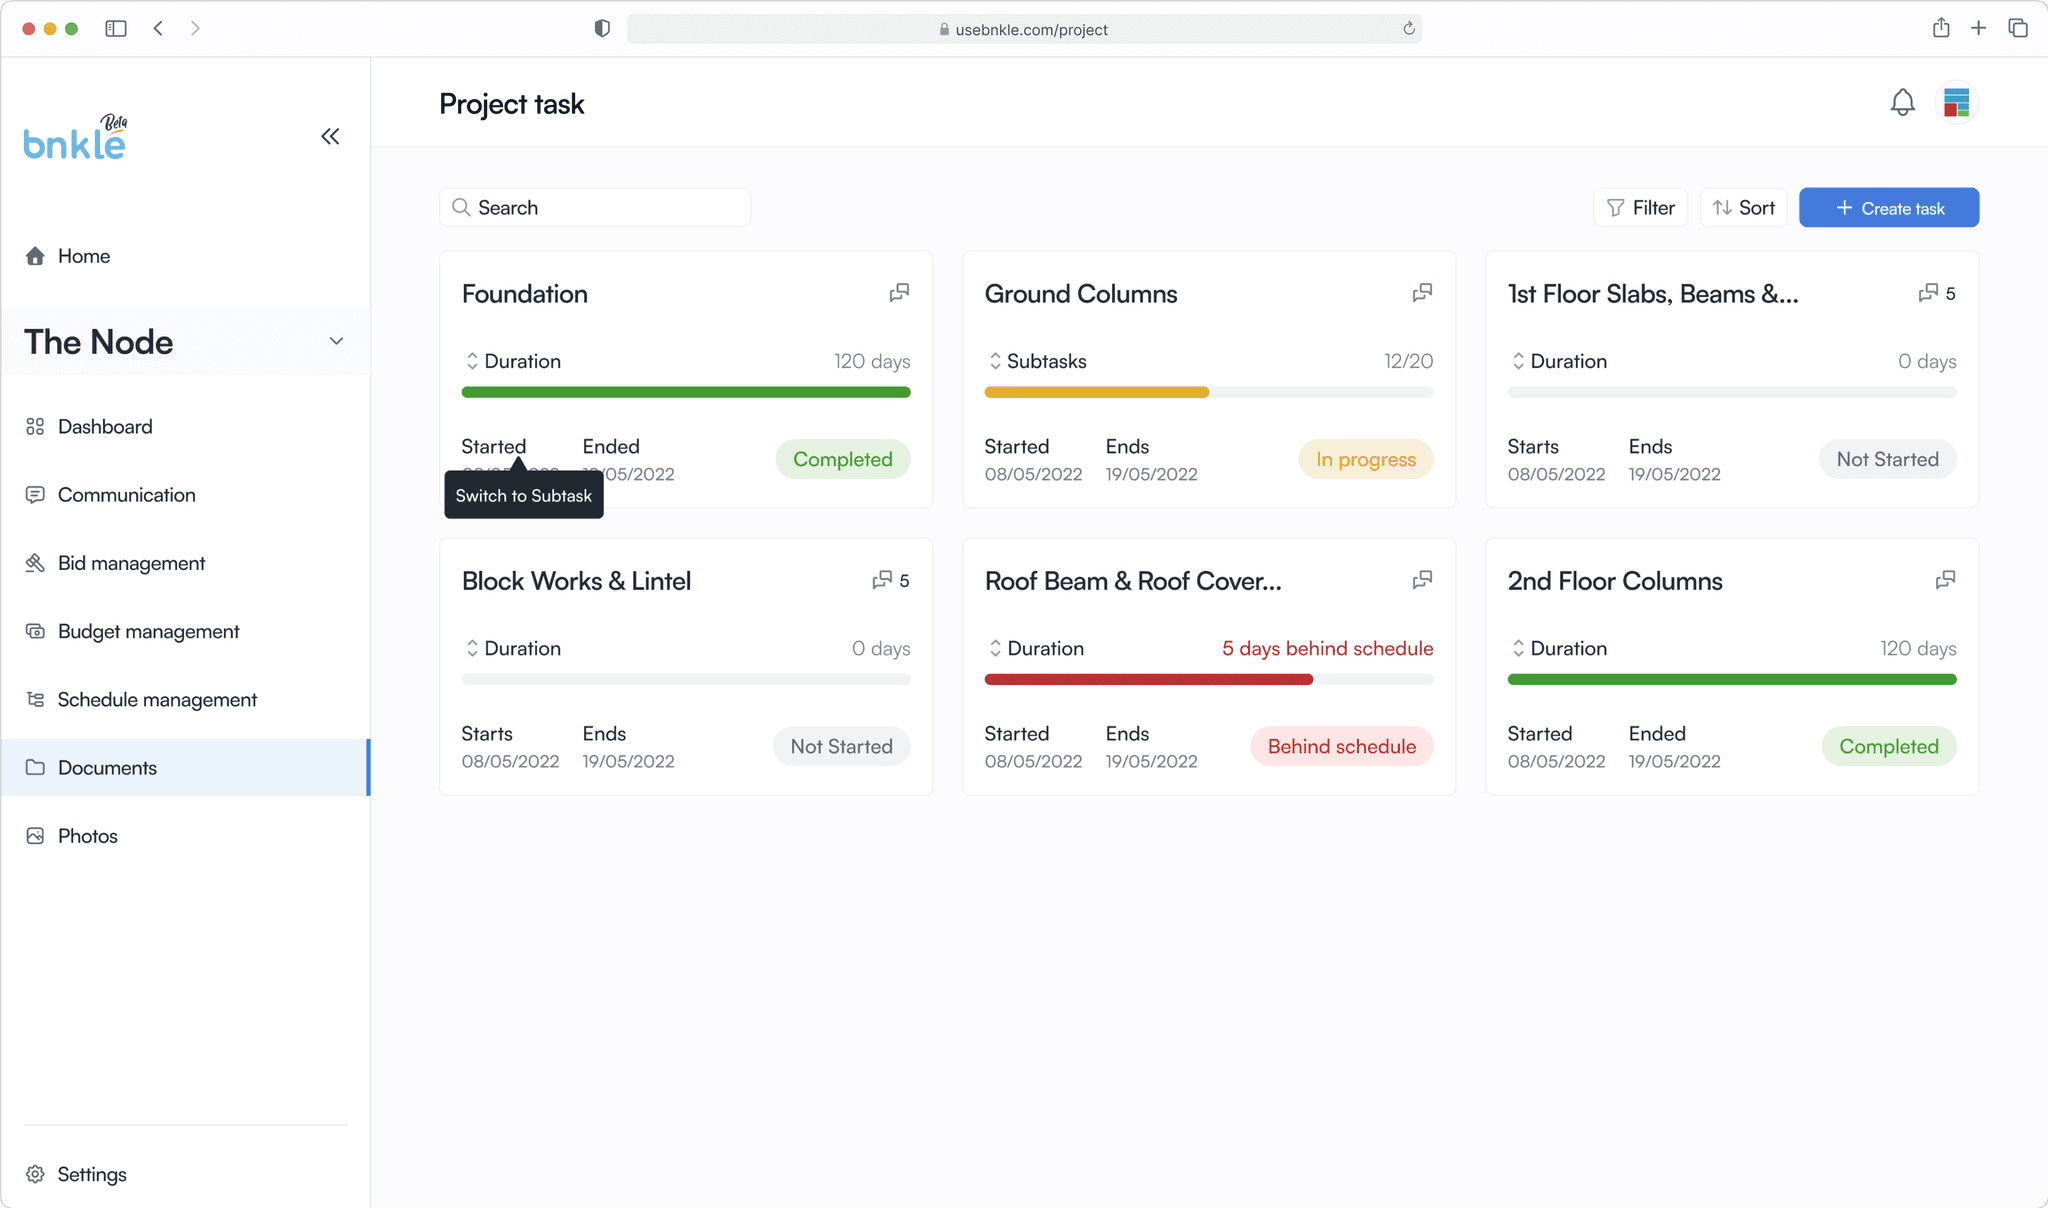
Task: Open Bid management section
Action: [x=186, y=563]
